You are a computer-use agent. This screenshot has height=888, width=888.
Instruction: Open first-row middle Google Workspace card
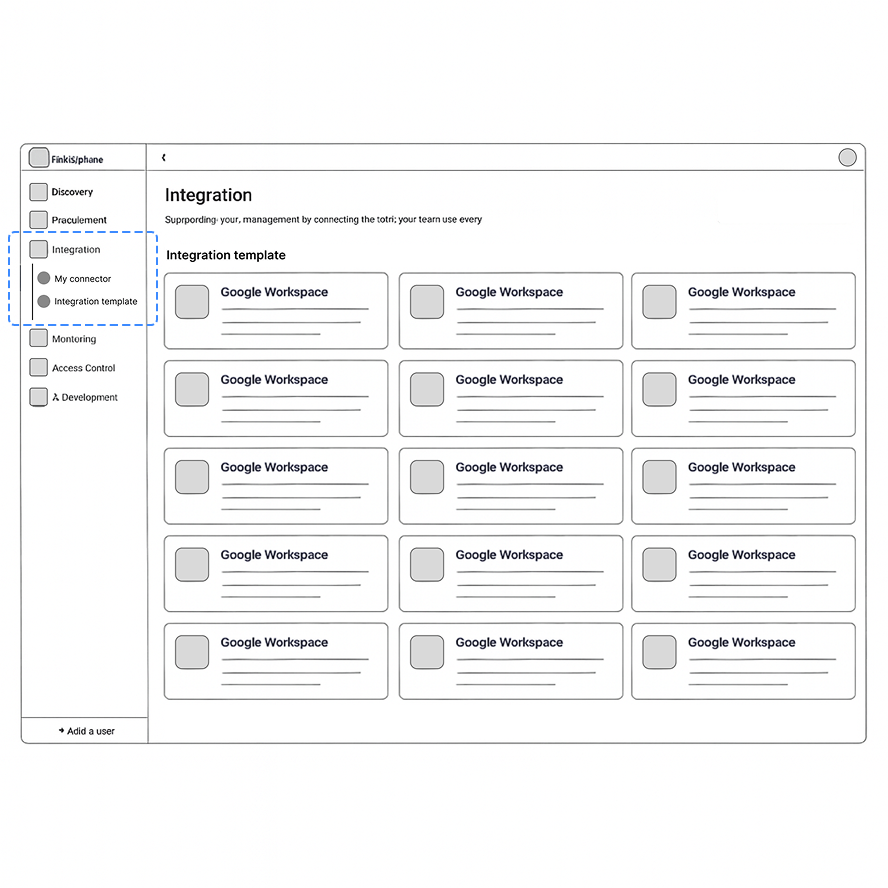511,311
